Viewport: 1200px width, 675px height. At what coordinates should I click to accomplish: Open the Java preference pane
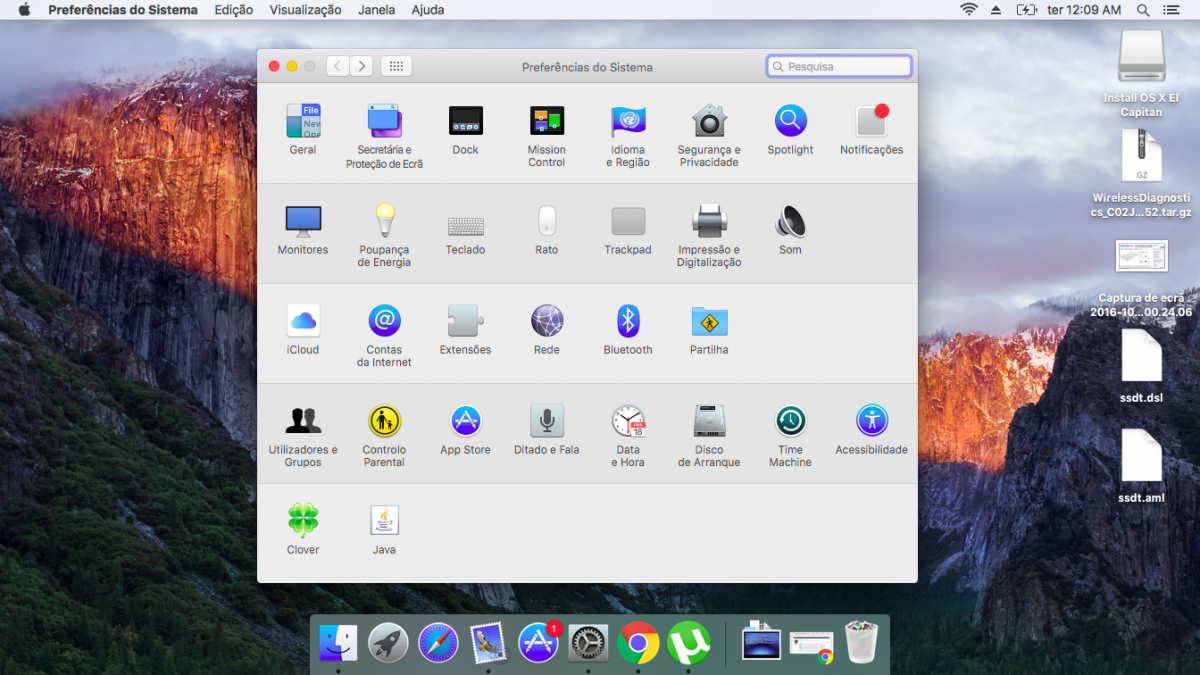(x=384, y=521)
